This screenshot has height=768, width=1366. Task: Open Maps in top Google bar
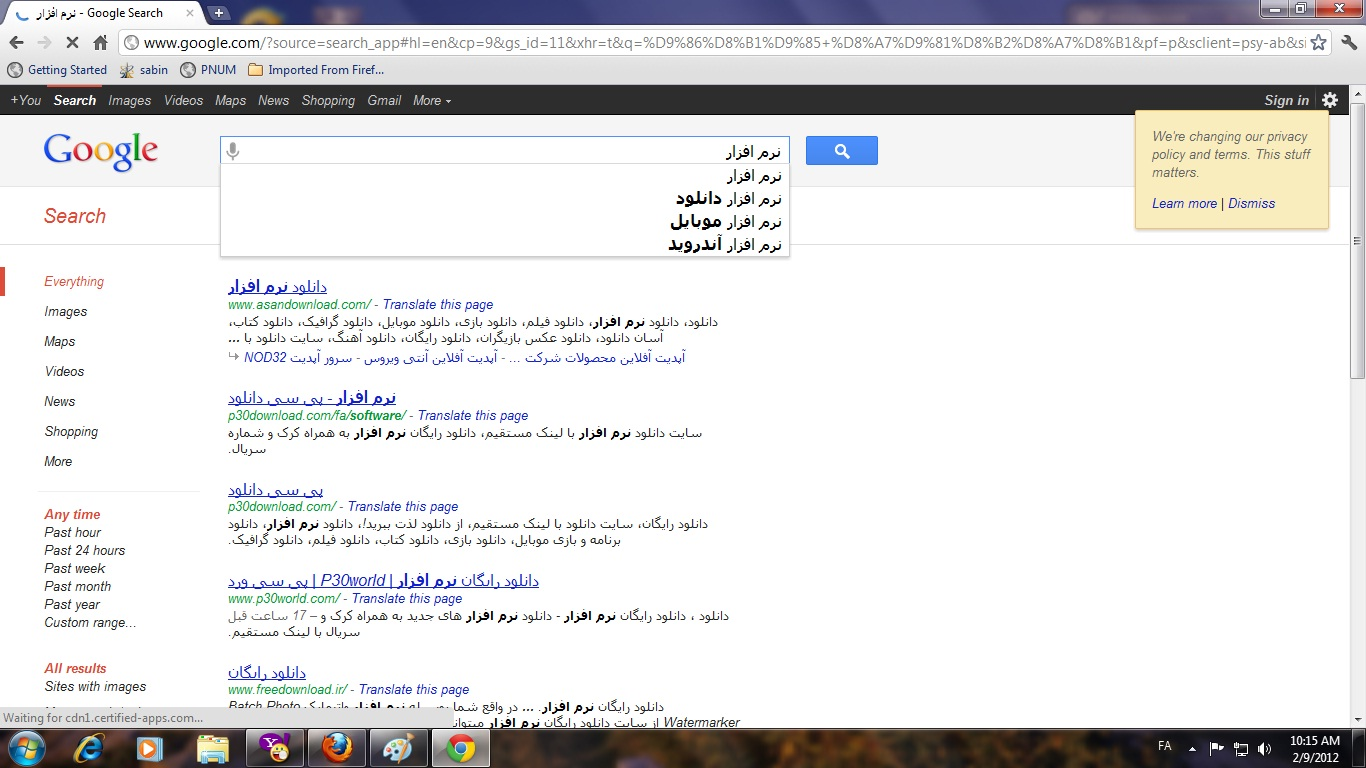tap(230, 100)
